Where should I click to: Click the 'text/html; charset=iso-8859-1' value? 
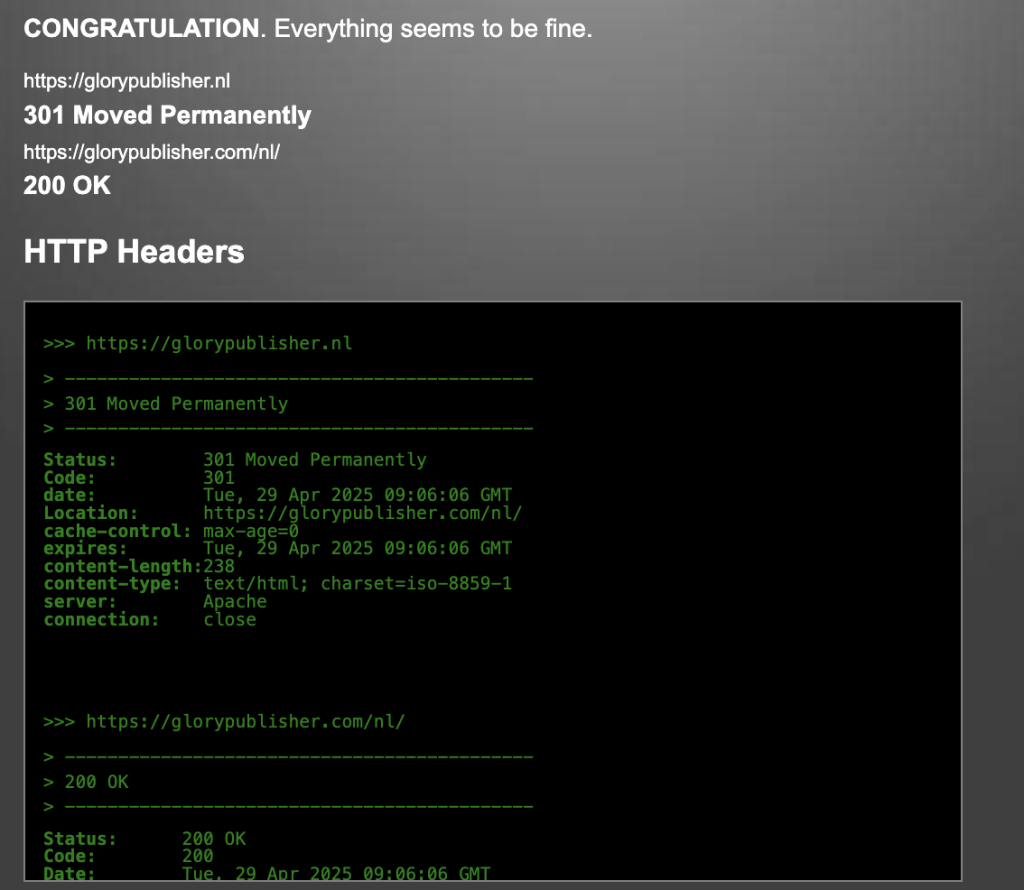tap(358, 584)
